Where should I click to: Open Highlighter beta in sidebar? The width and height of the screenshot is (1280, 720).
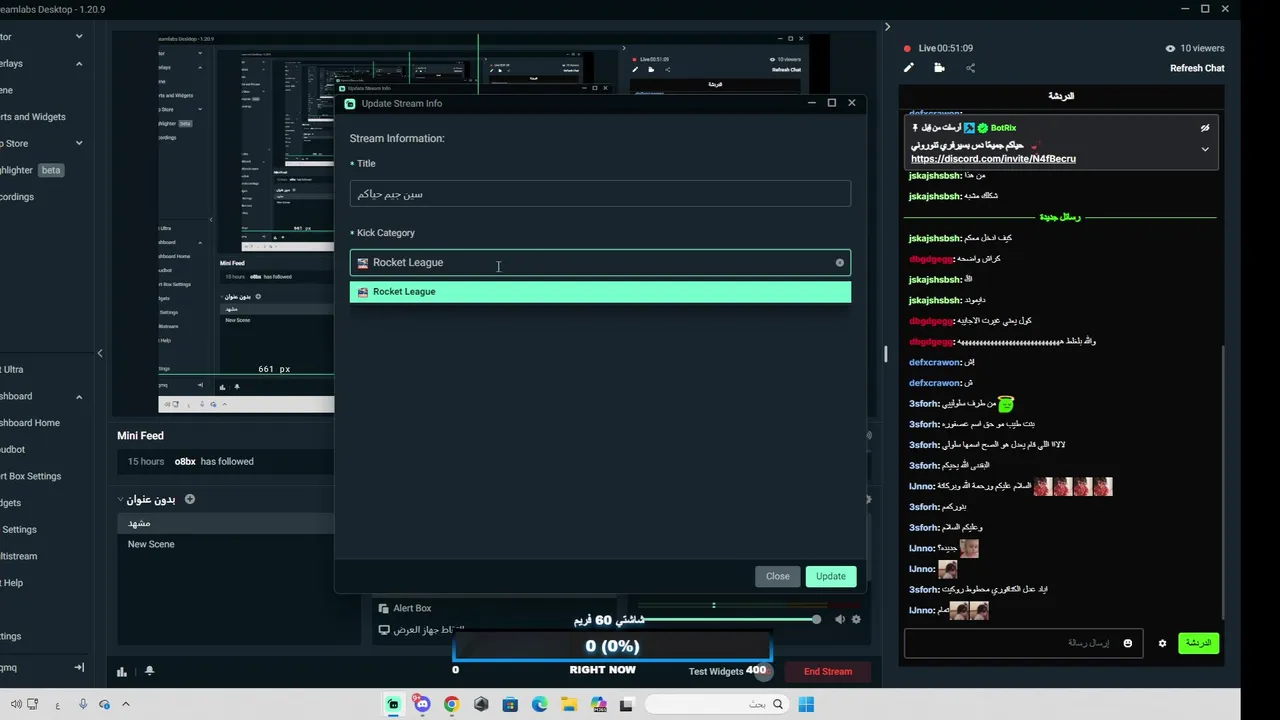coord(32,170)
